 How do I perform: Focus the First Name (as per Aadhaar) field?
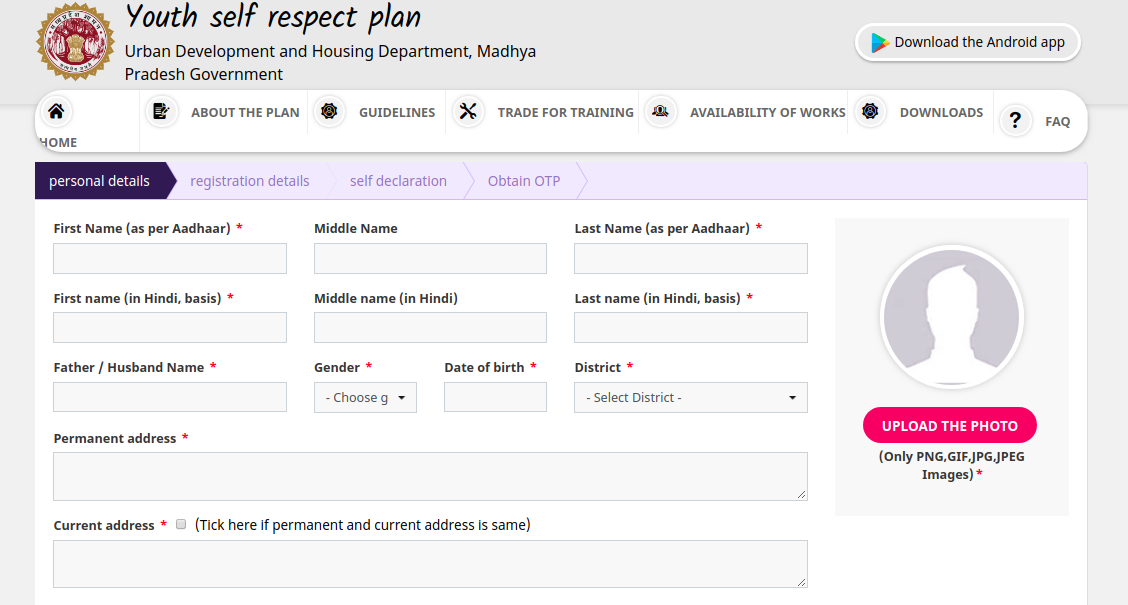click(170, 258)
